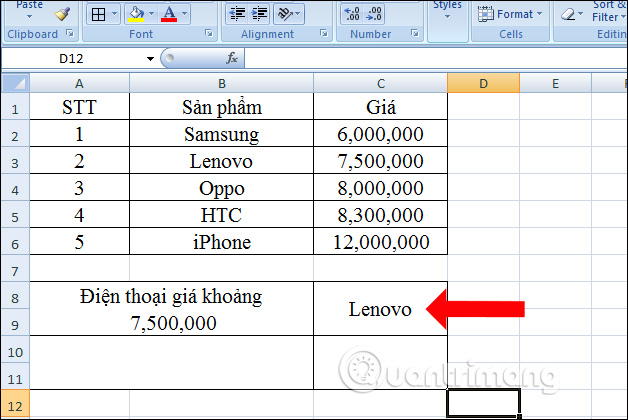Click the Increase Decimal icon
Image resolution: width=628 pixels, height=420 pixels.
pos(352,14)
